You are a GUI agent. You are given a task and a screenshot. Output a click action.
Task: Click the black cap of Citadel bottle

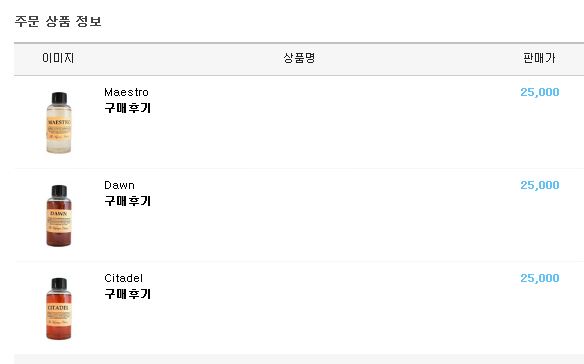pos(59,284)
